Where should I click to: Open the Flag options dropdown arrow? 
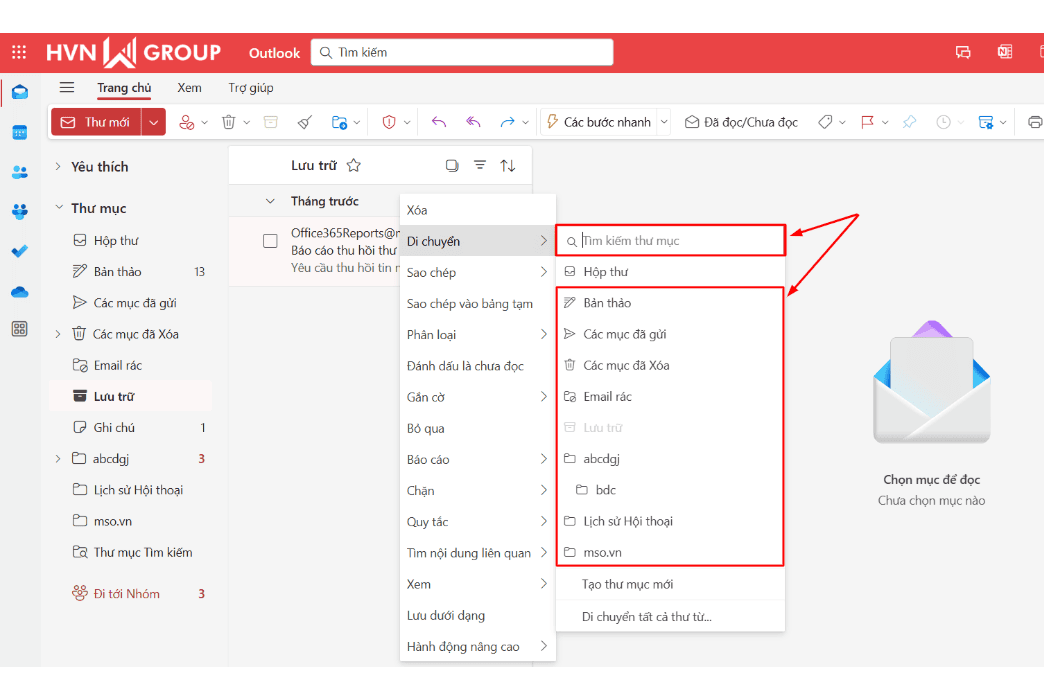point(885,122)
